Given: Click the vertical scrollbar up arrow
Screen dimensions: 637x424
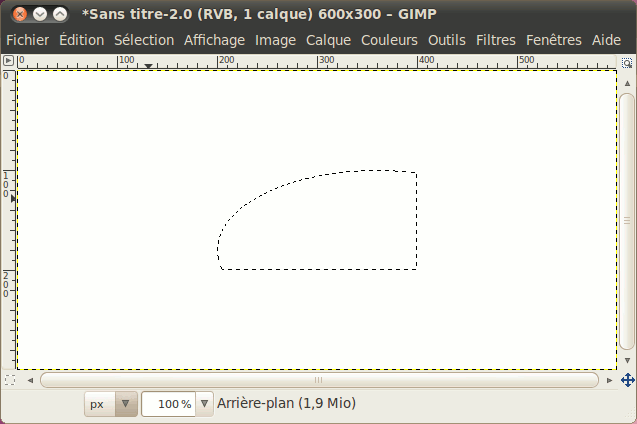Looking at the screenshot, I should point(627,83).
